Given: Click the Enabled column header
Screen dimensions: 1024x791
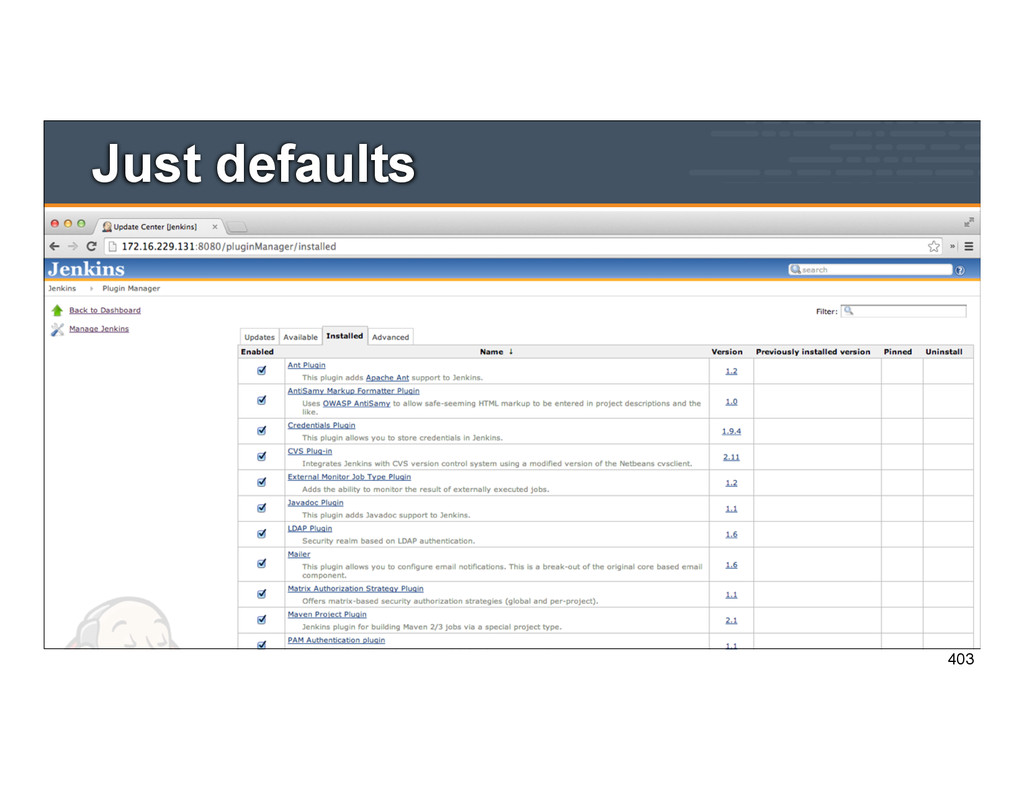Looking at the screenshot, I should tap(257, 351).
